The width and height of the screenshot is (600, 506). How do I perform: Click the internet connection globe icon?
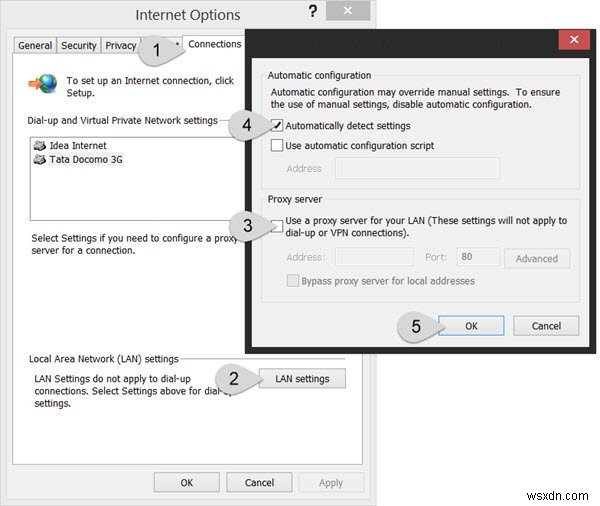(x=43, y=83)
